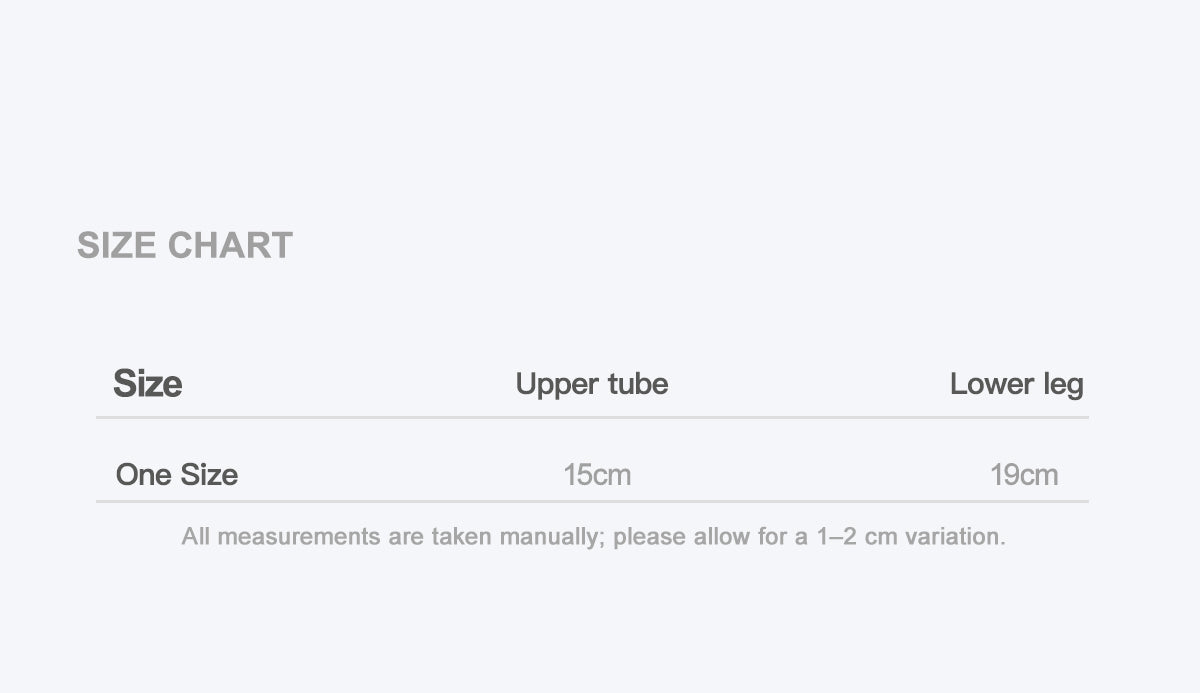Click the word "variation" ending the footnote
This screenshot has width=1200, height=693.
955,537
